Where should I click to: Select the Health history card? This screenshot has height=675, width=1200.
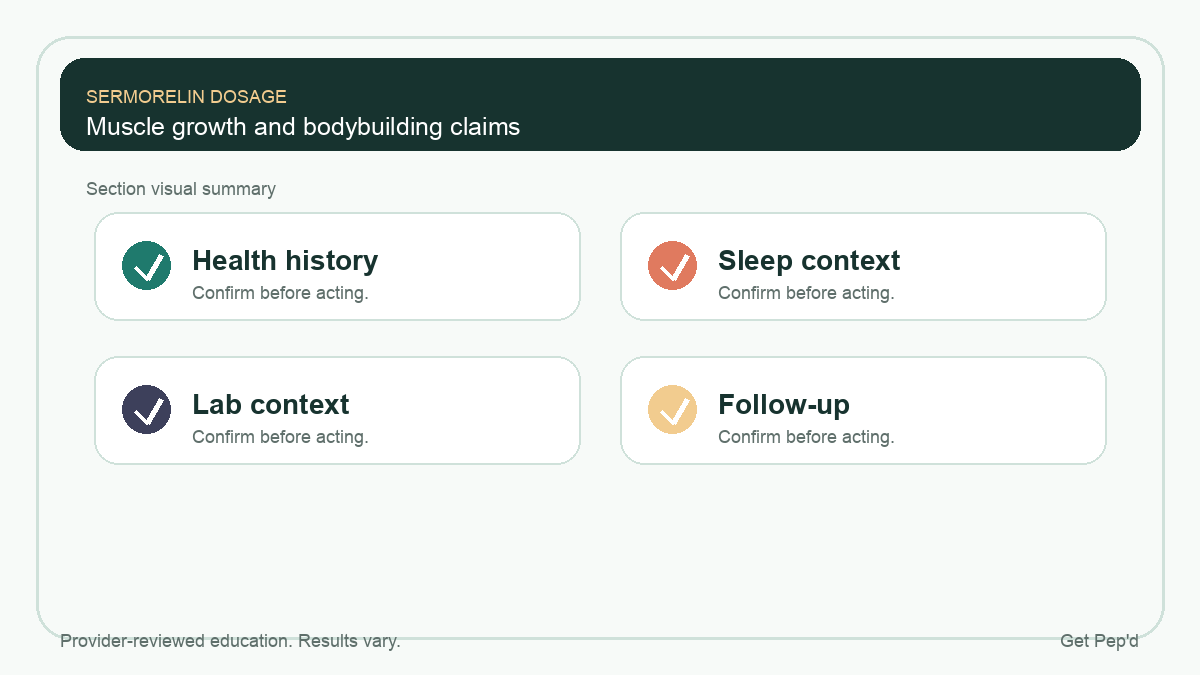(337, 266)
